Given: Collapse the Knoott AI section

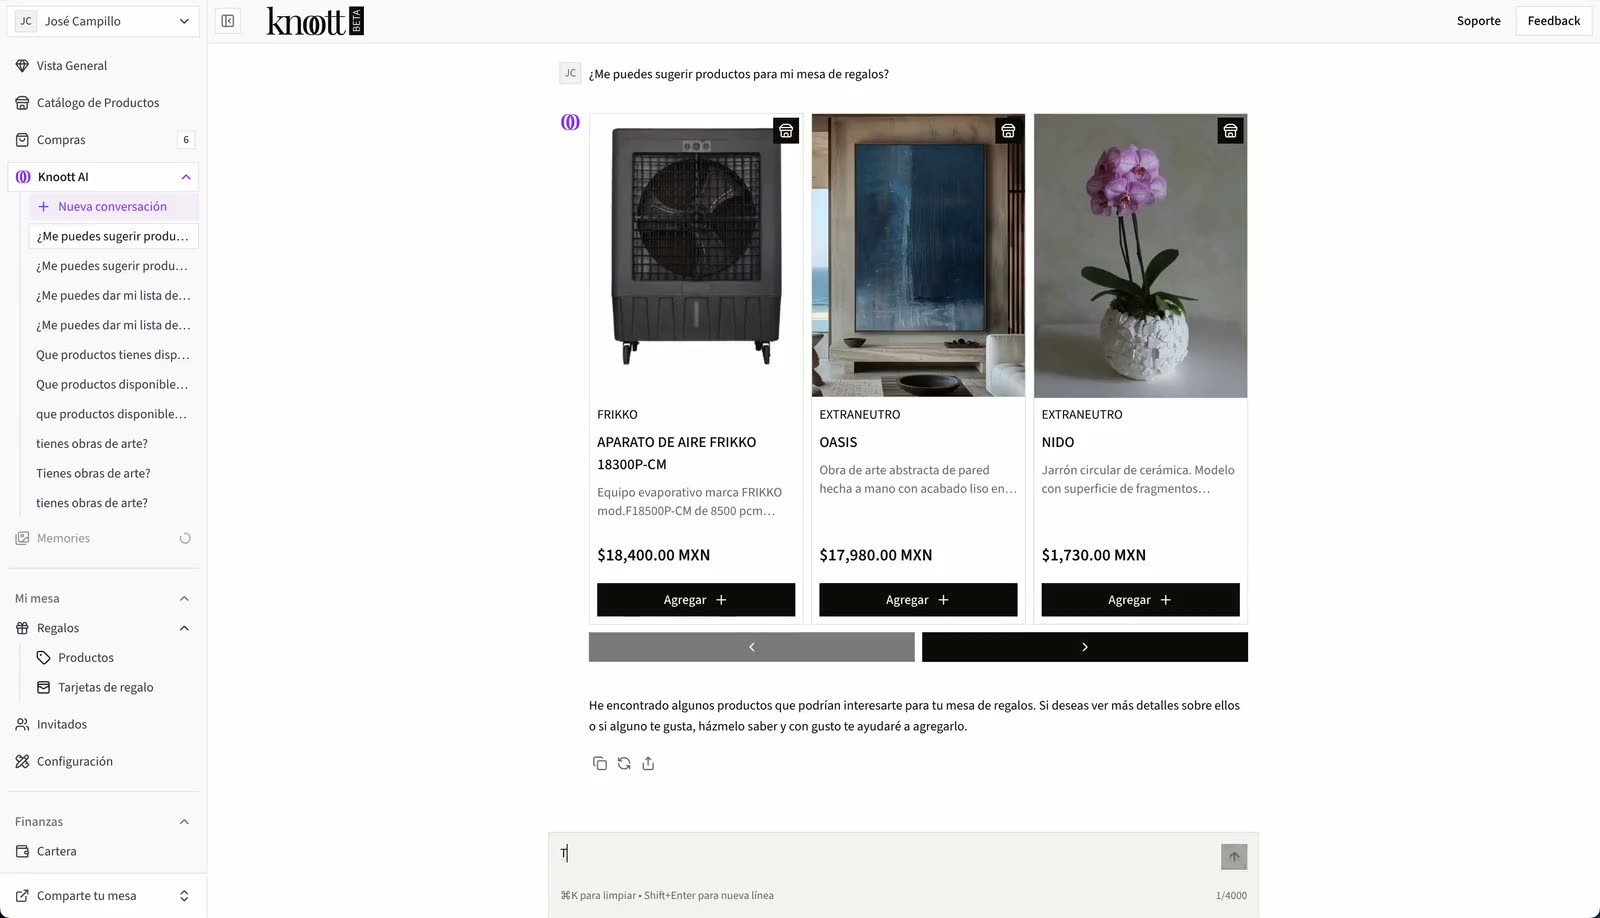Looking at the screenshot, I should 186,177.
